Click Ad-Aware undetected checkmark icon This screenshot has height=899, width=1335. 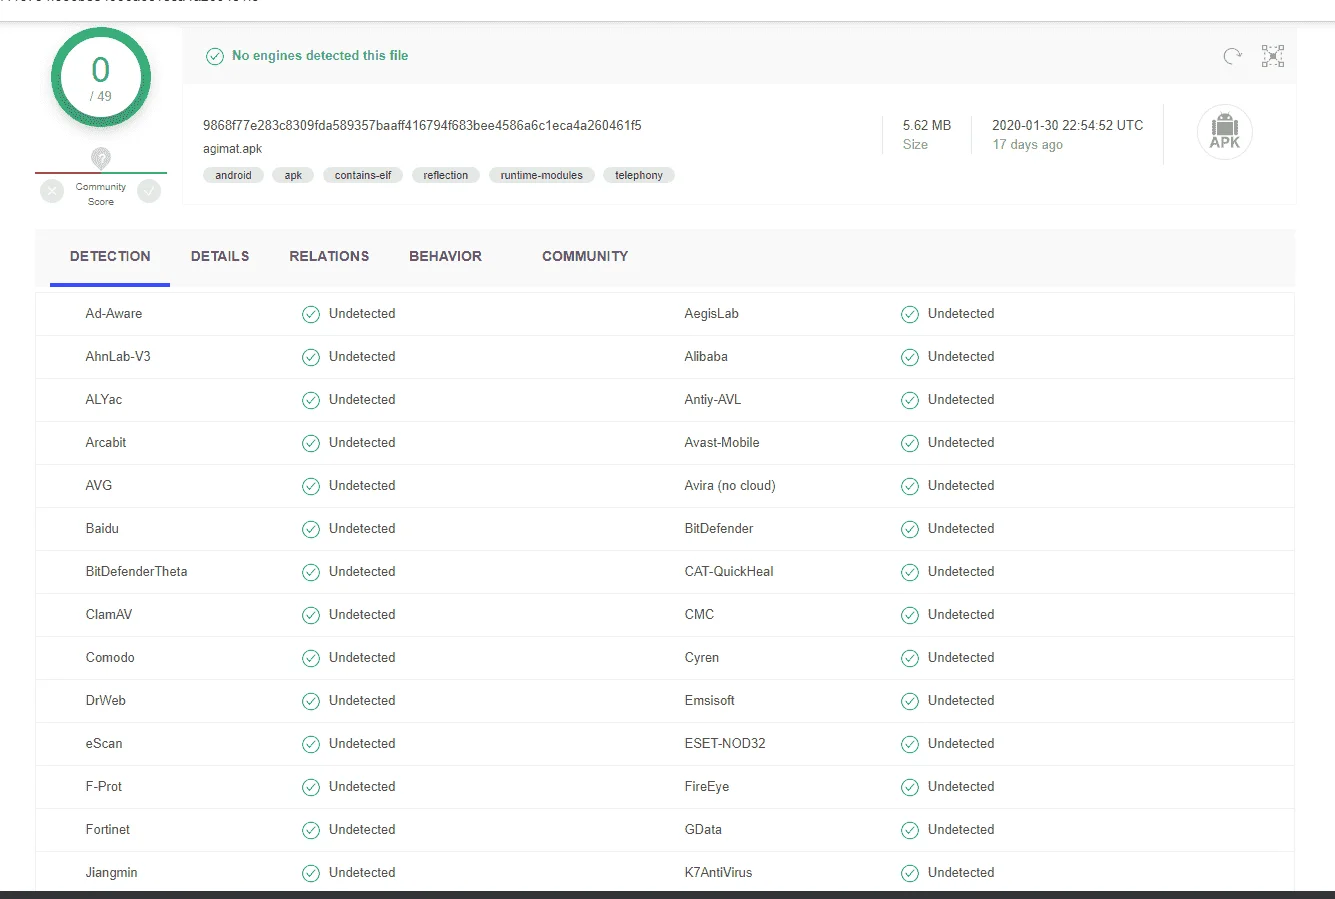(311, 314)
